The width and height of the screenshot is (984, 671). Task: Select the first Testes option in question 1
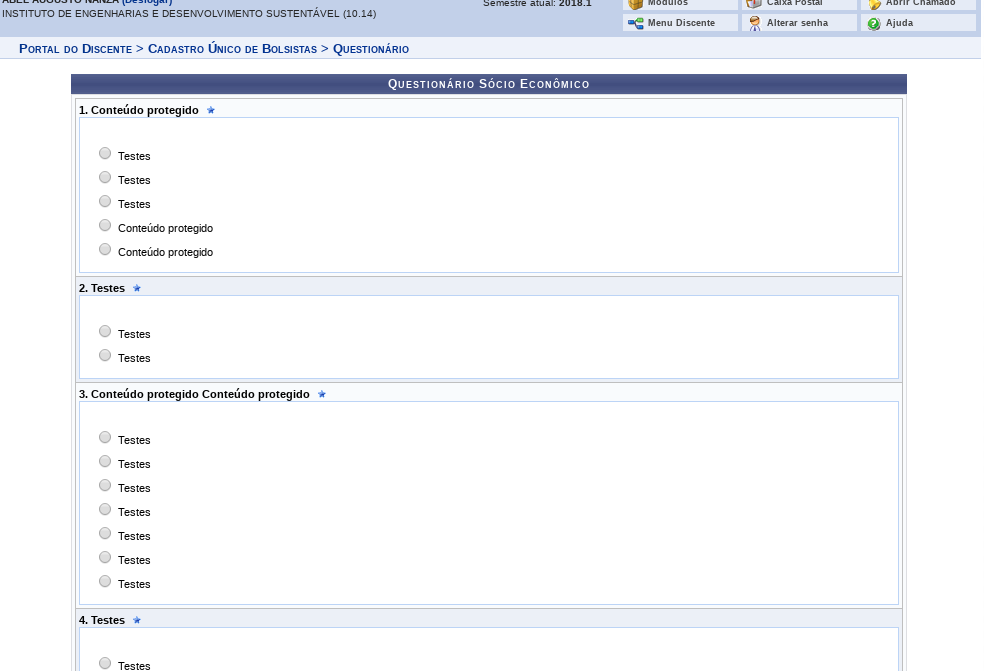tap(105, 153)
